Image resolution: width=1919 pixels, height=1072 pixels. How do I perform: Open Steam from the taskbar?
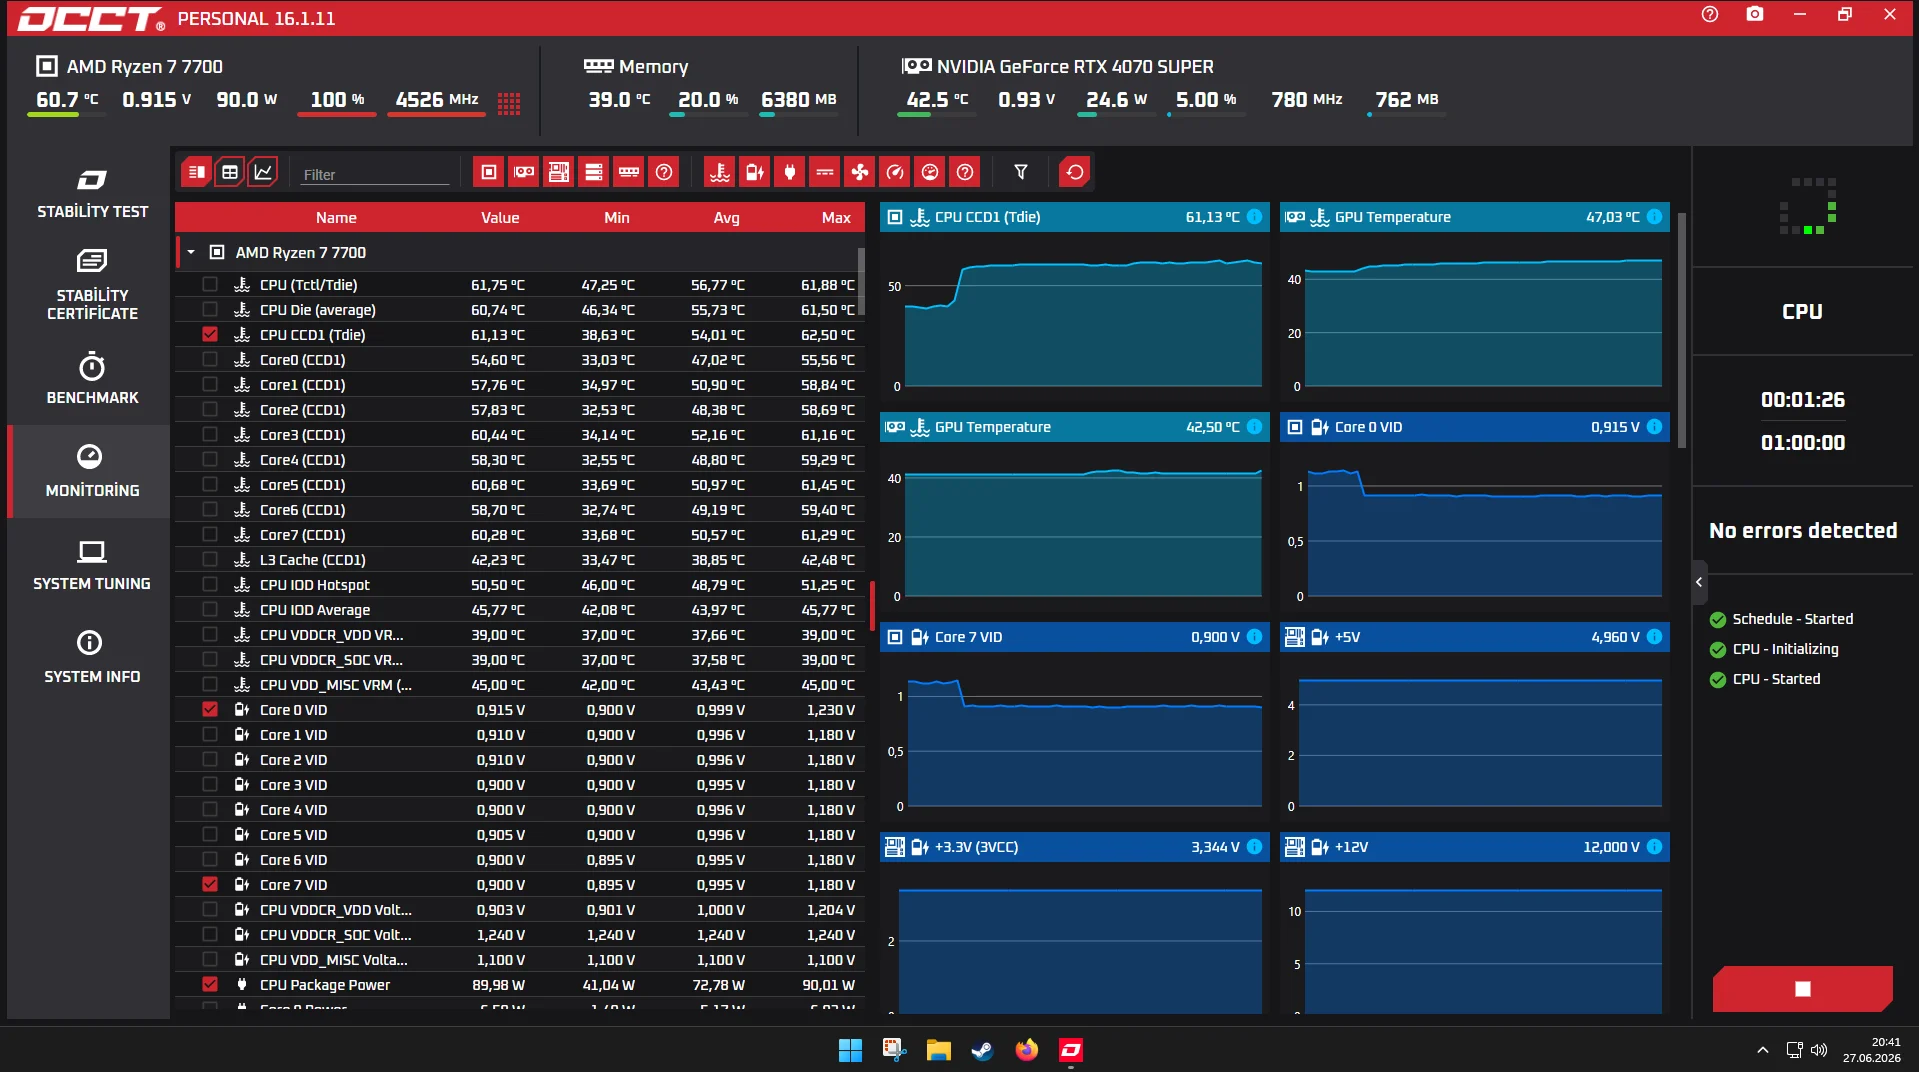point(982,1050)
